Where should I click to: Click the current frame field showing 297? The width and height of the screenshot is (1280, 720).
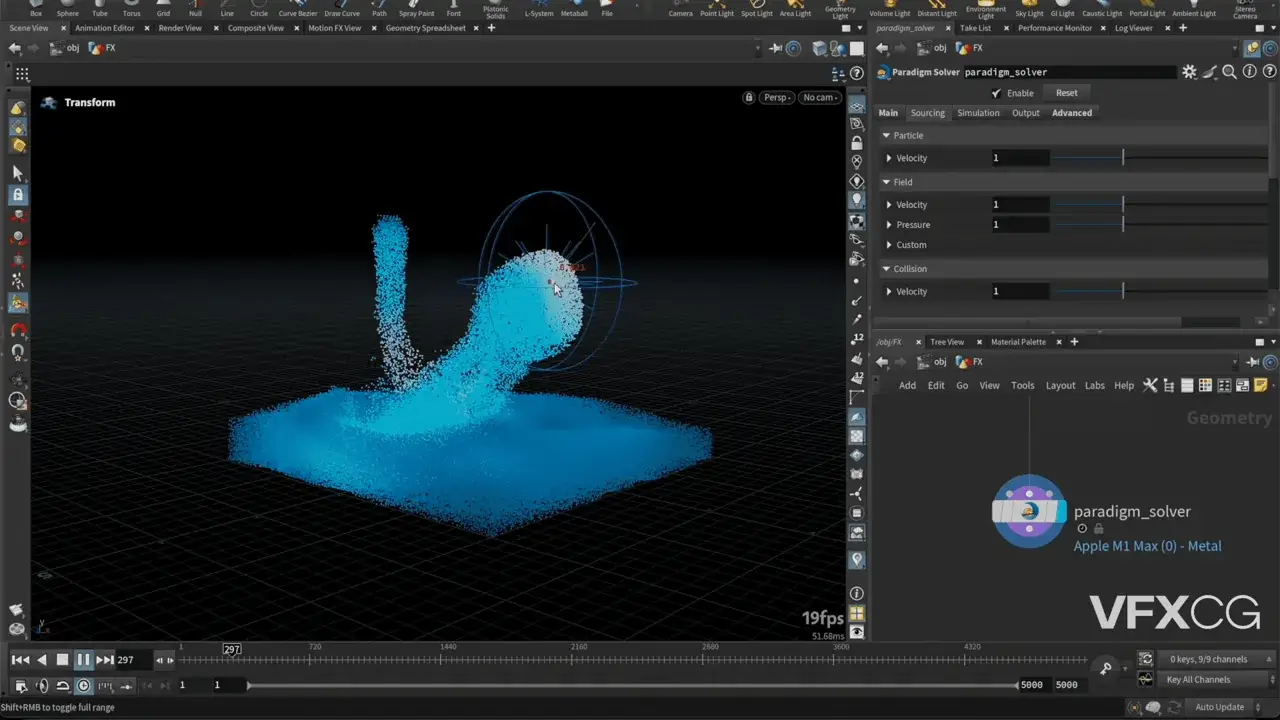[132, 660]
